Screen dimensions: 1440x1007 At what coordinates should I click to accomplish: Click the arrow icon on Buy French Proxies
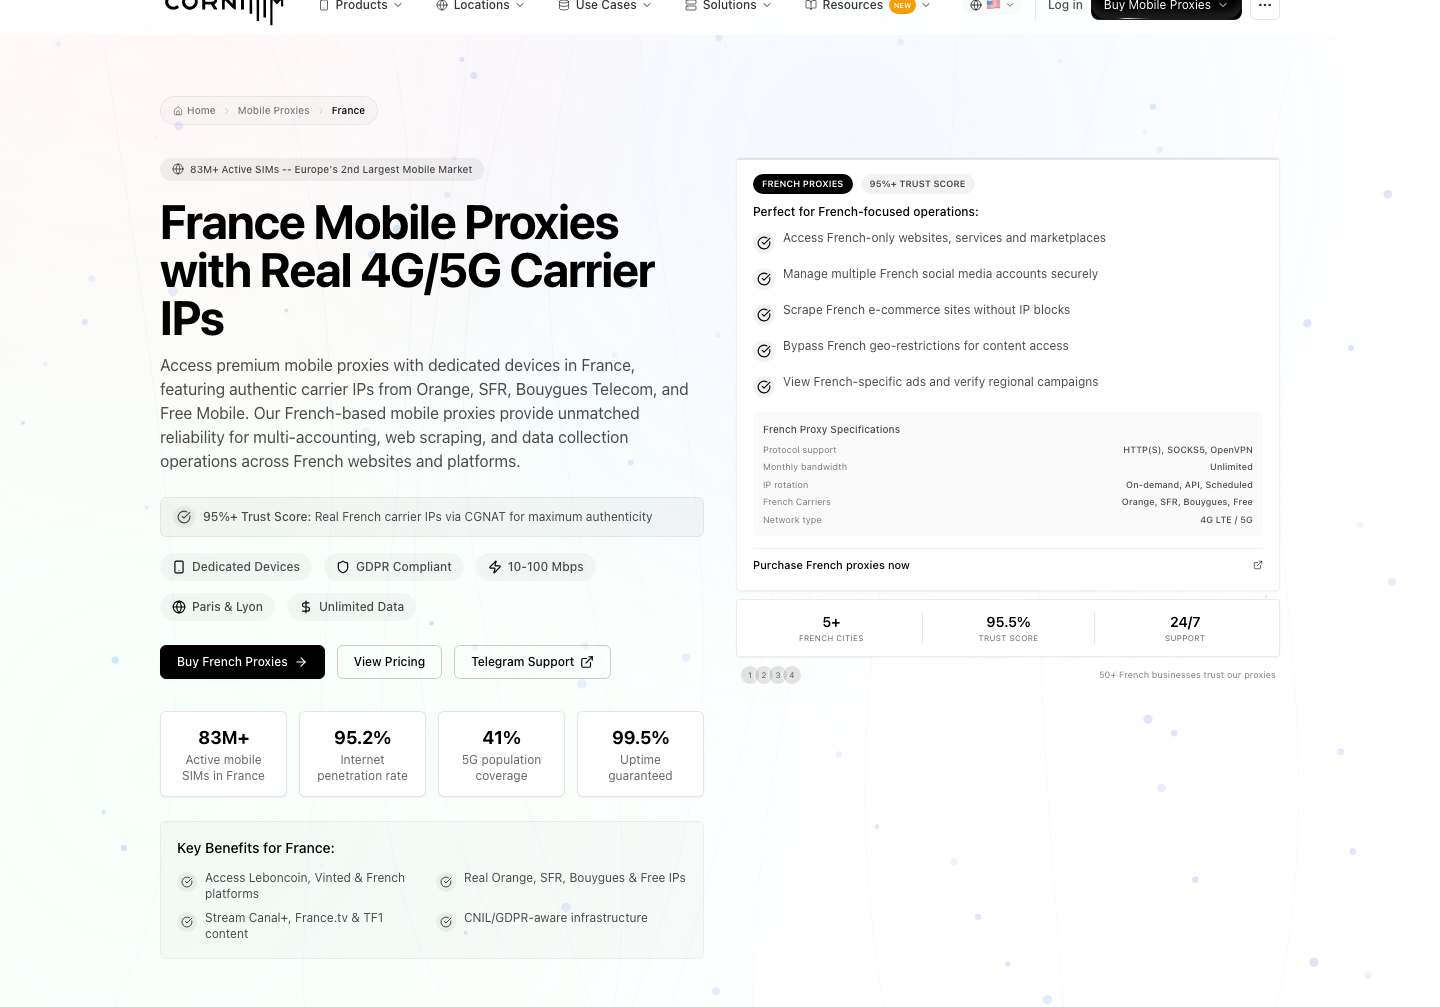301,662
